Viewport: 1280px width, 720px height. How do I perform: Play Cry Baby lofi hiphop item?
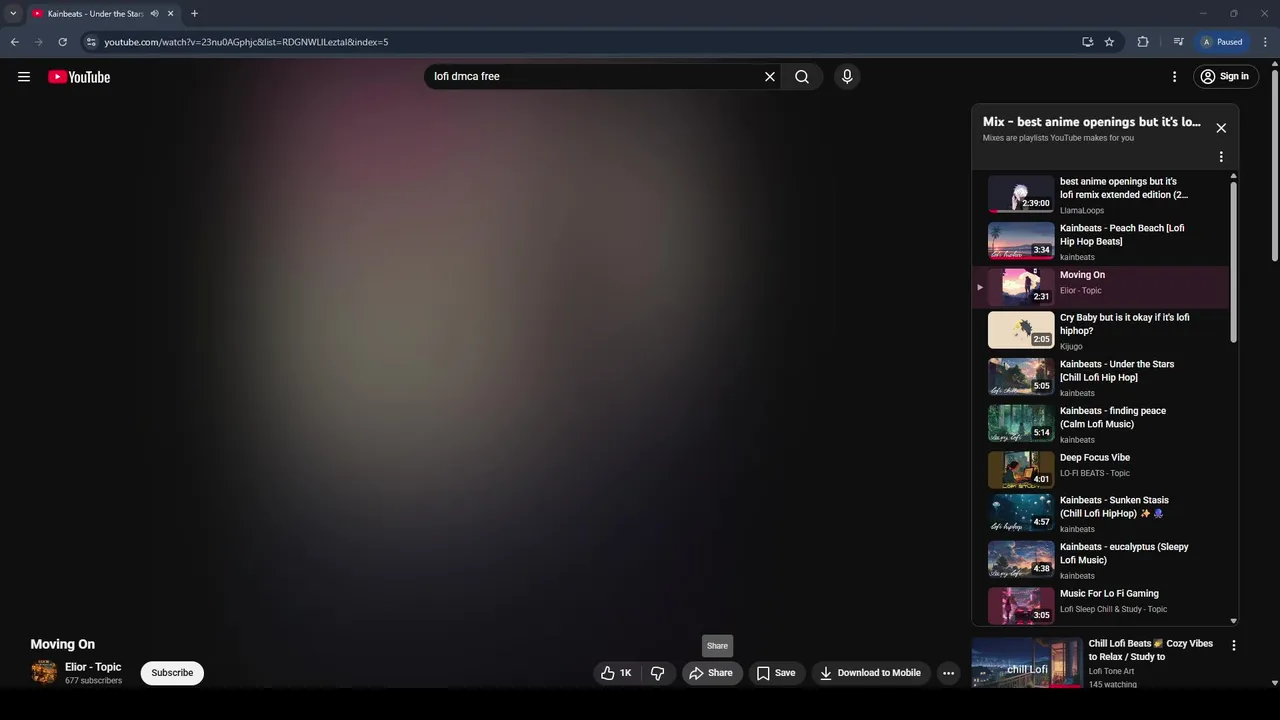(x=1100, y=331)
